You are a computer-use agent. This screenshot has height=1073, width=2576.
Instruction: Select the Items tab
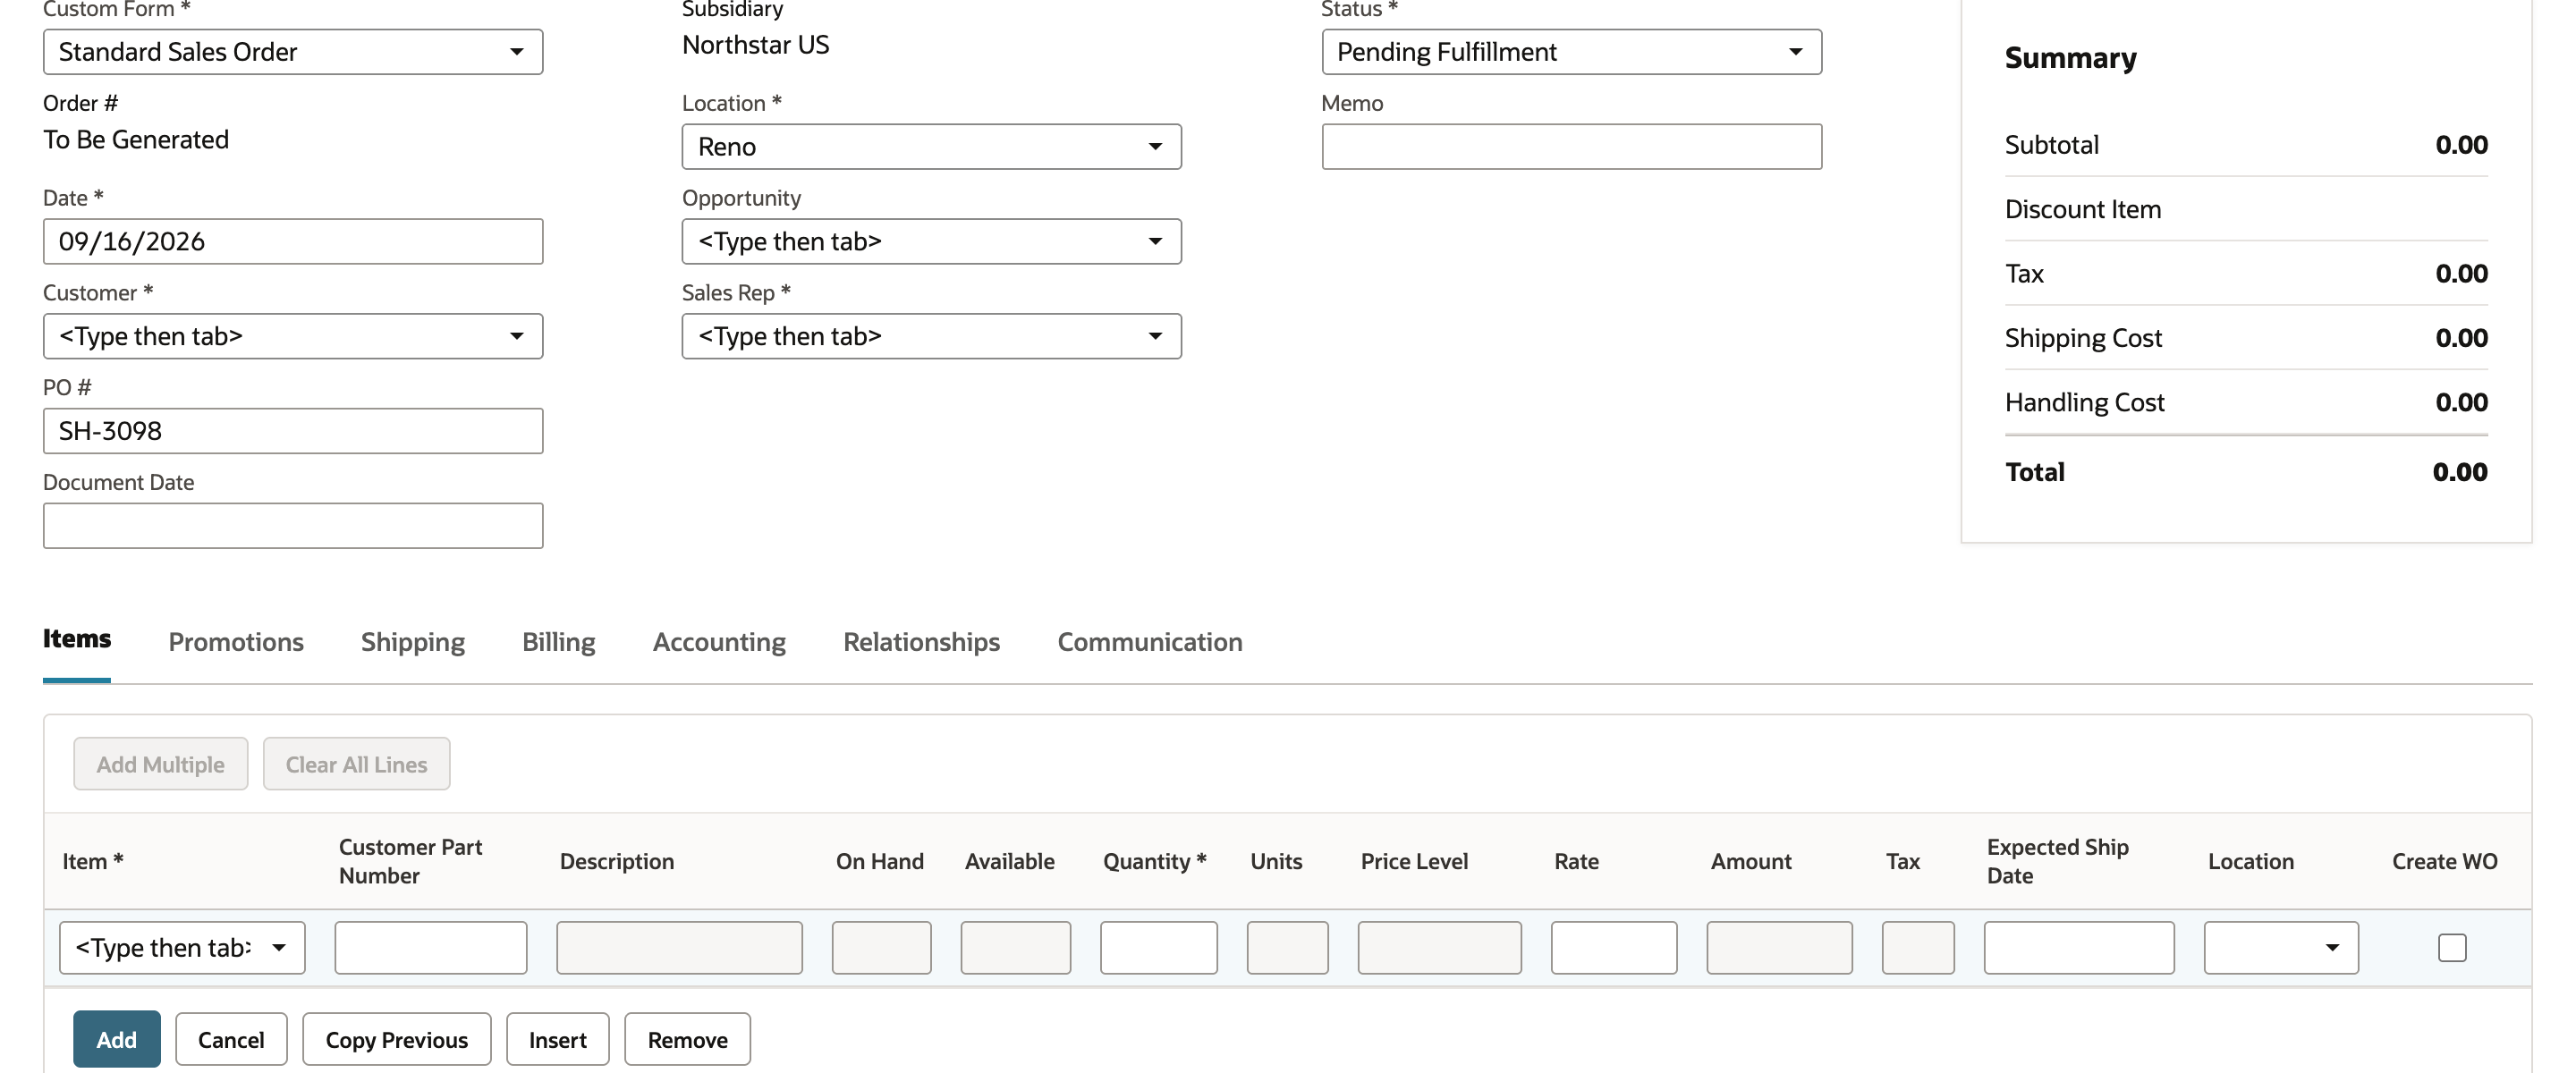click(x=77, y=639)
